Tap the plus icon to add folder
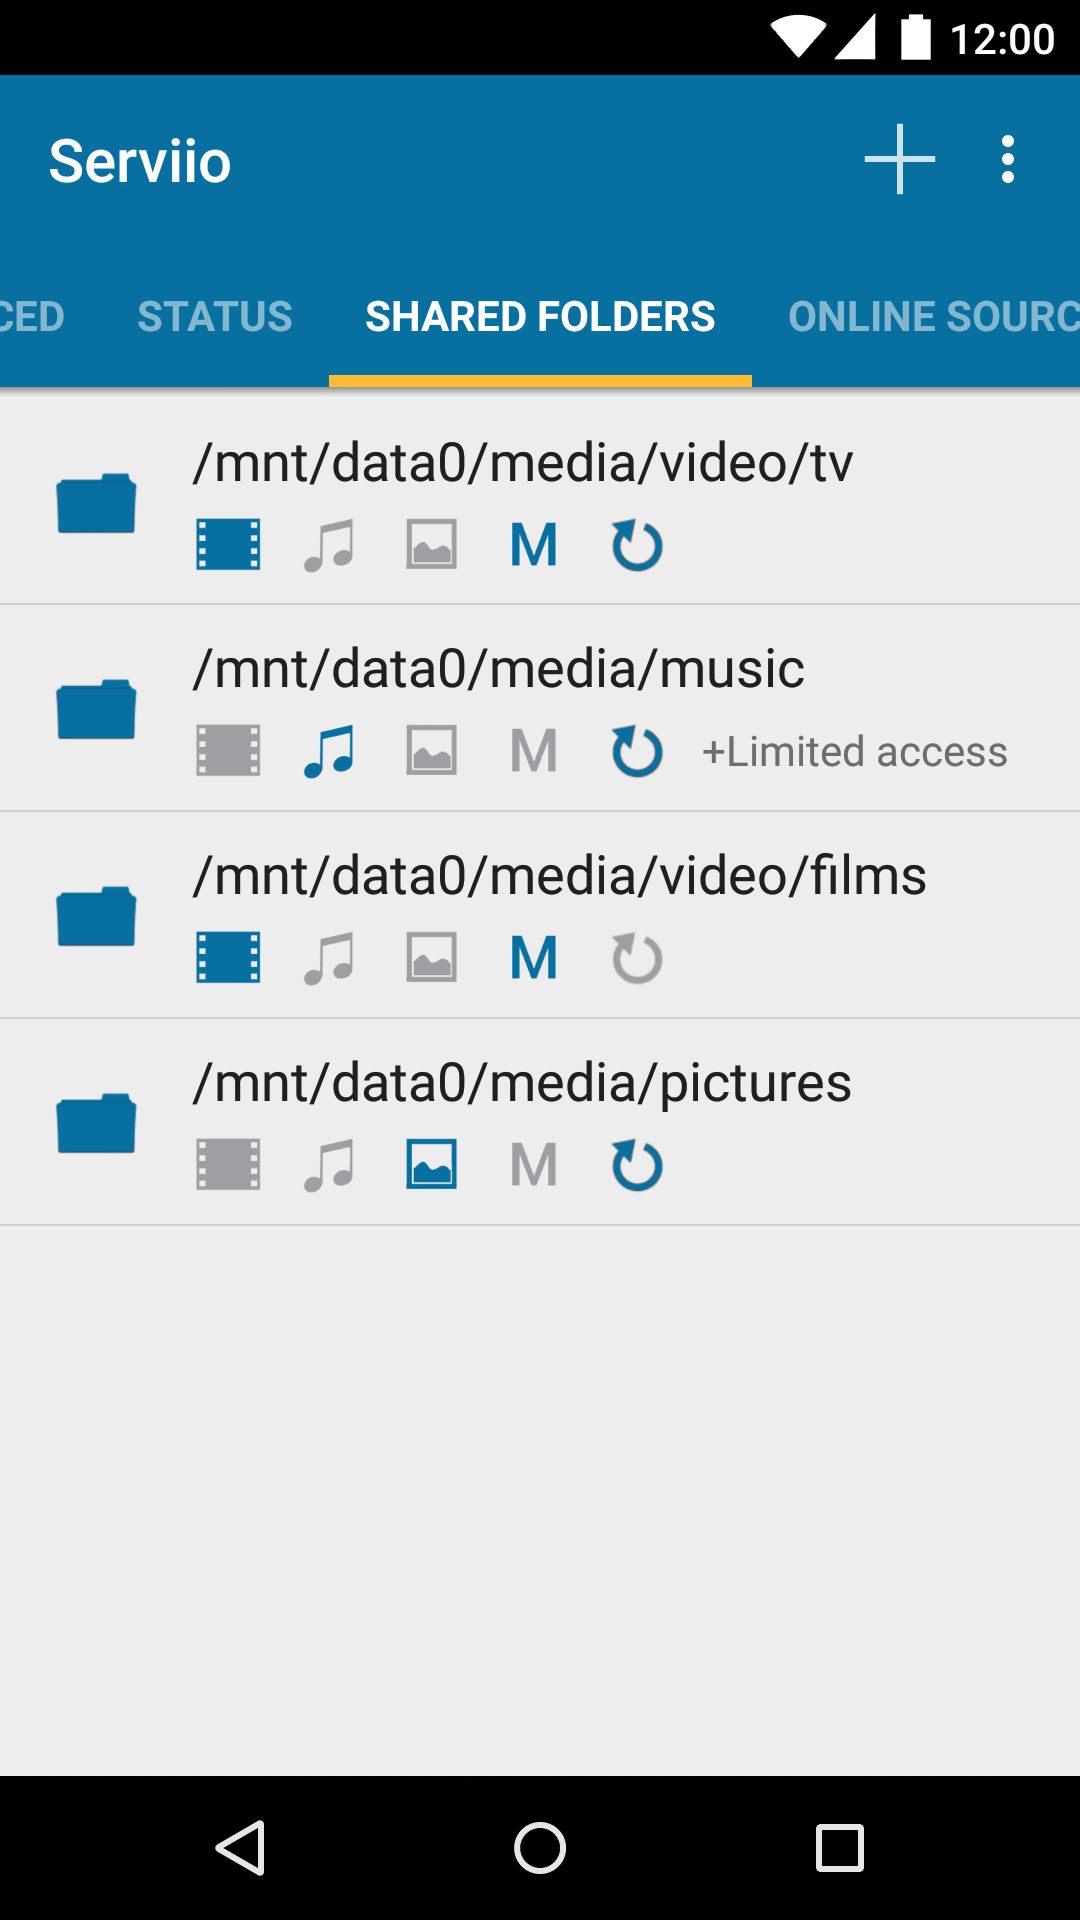The width and height of the screenshot is (1080, 1920). click(899, 160)
